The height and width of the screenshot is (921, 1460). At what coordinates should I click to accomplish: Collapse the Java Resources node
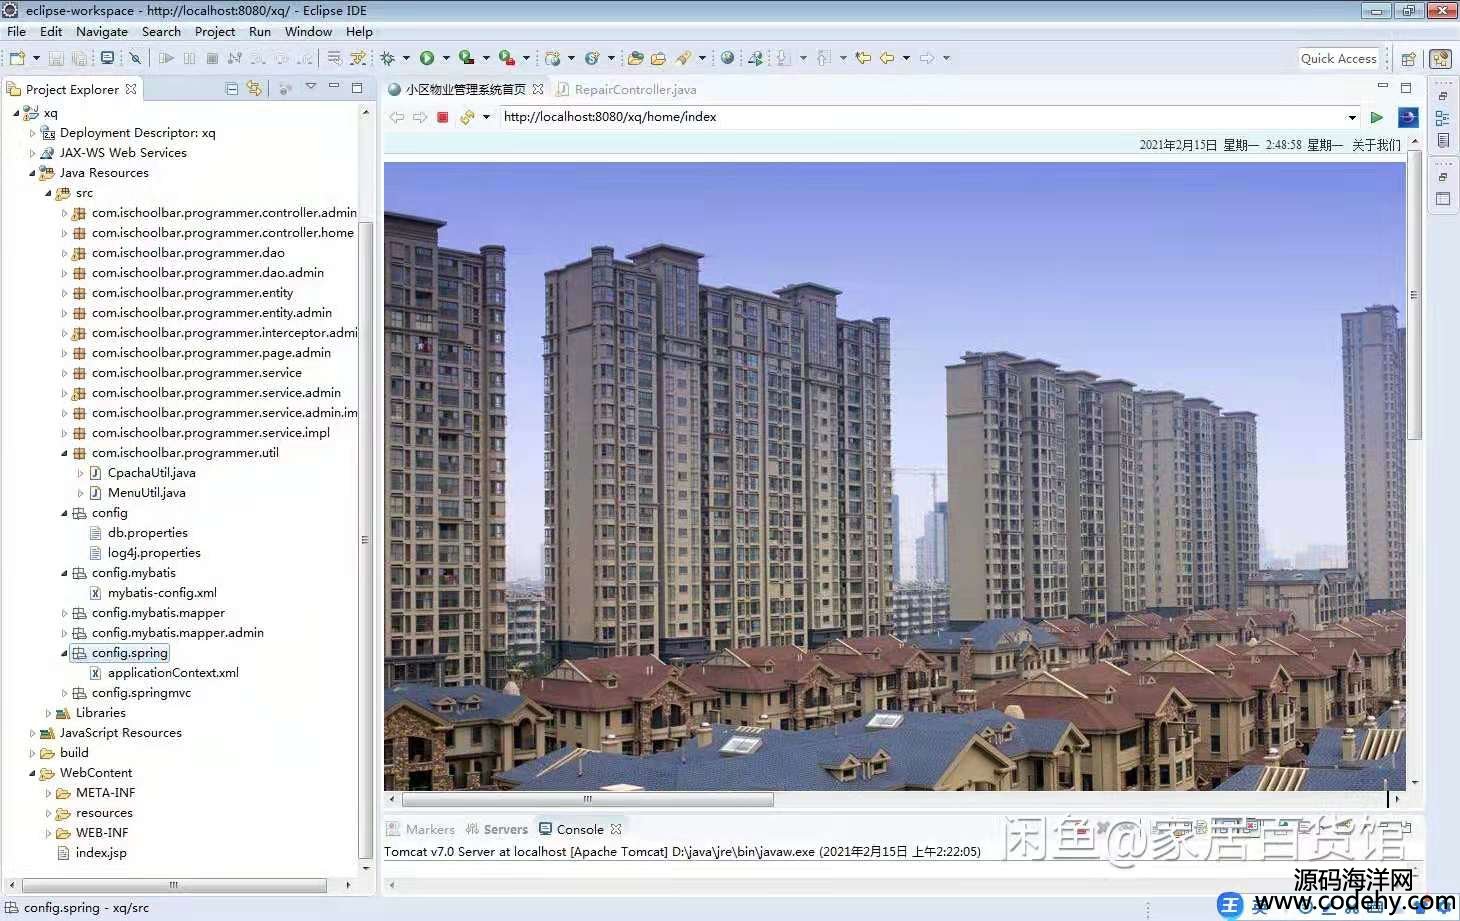(32, 173)
